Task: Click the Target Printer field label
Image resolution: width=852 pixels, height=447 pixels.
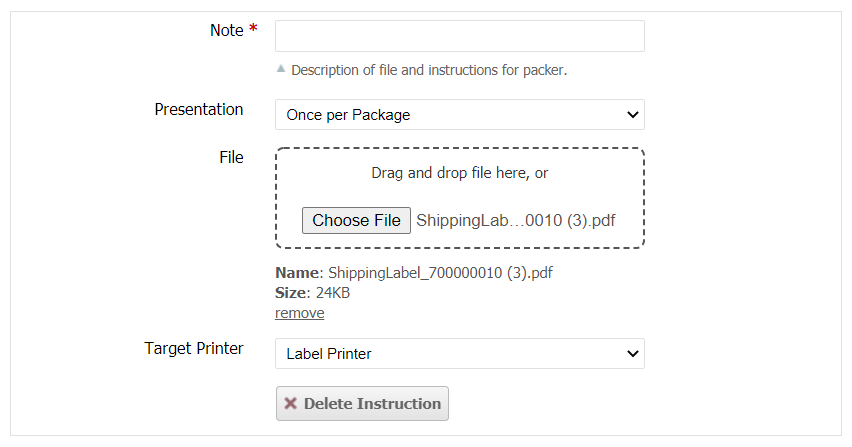Action: (194, 348)
